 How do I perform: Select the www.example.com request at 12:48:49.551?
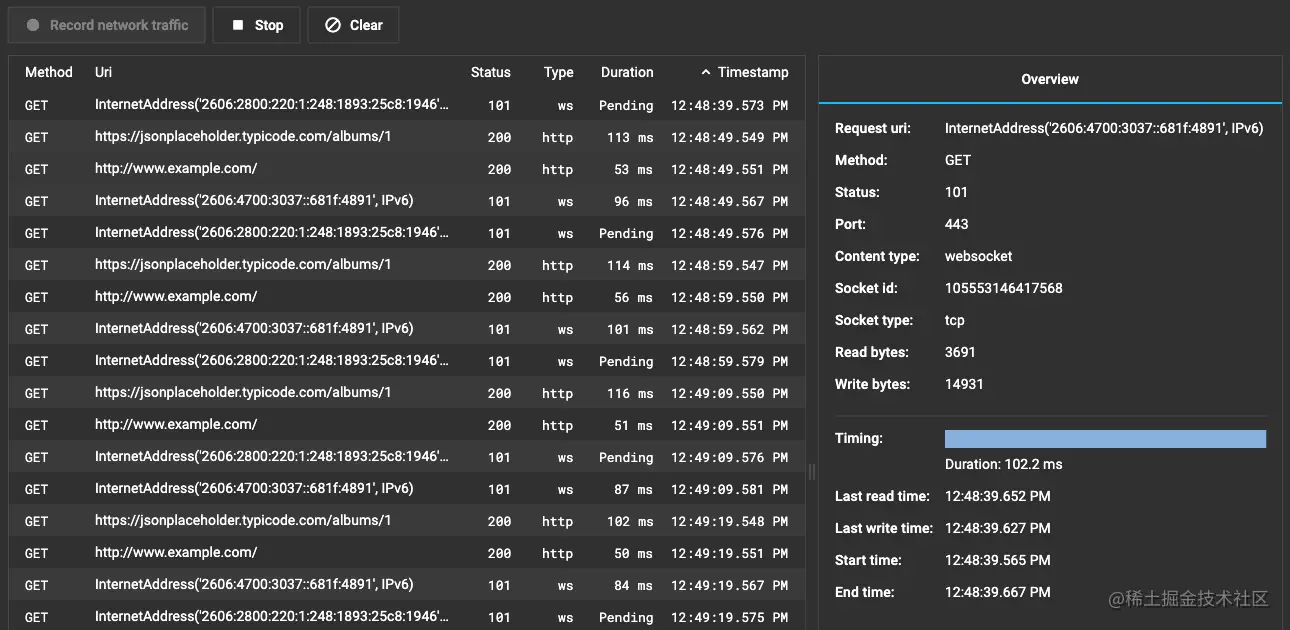coord(407,169)
